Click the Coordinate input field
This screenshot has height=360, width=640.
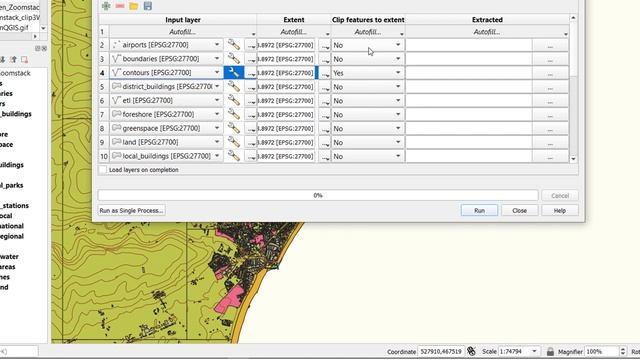click(x=441, y=351)
